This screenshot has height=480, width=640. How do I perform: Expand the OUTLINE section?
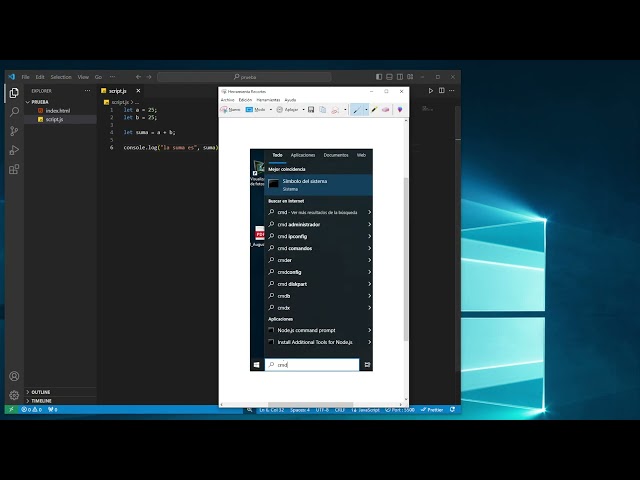click(40, 392)
